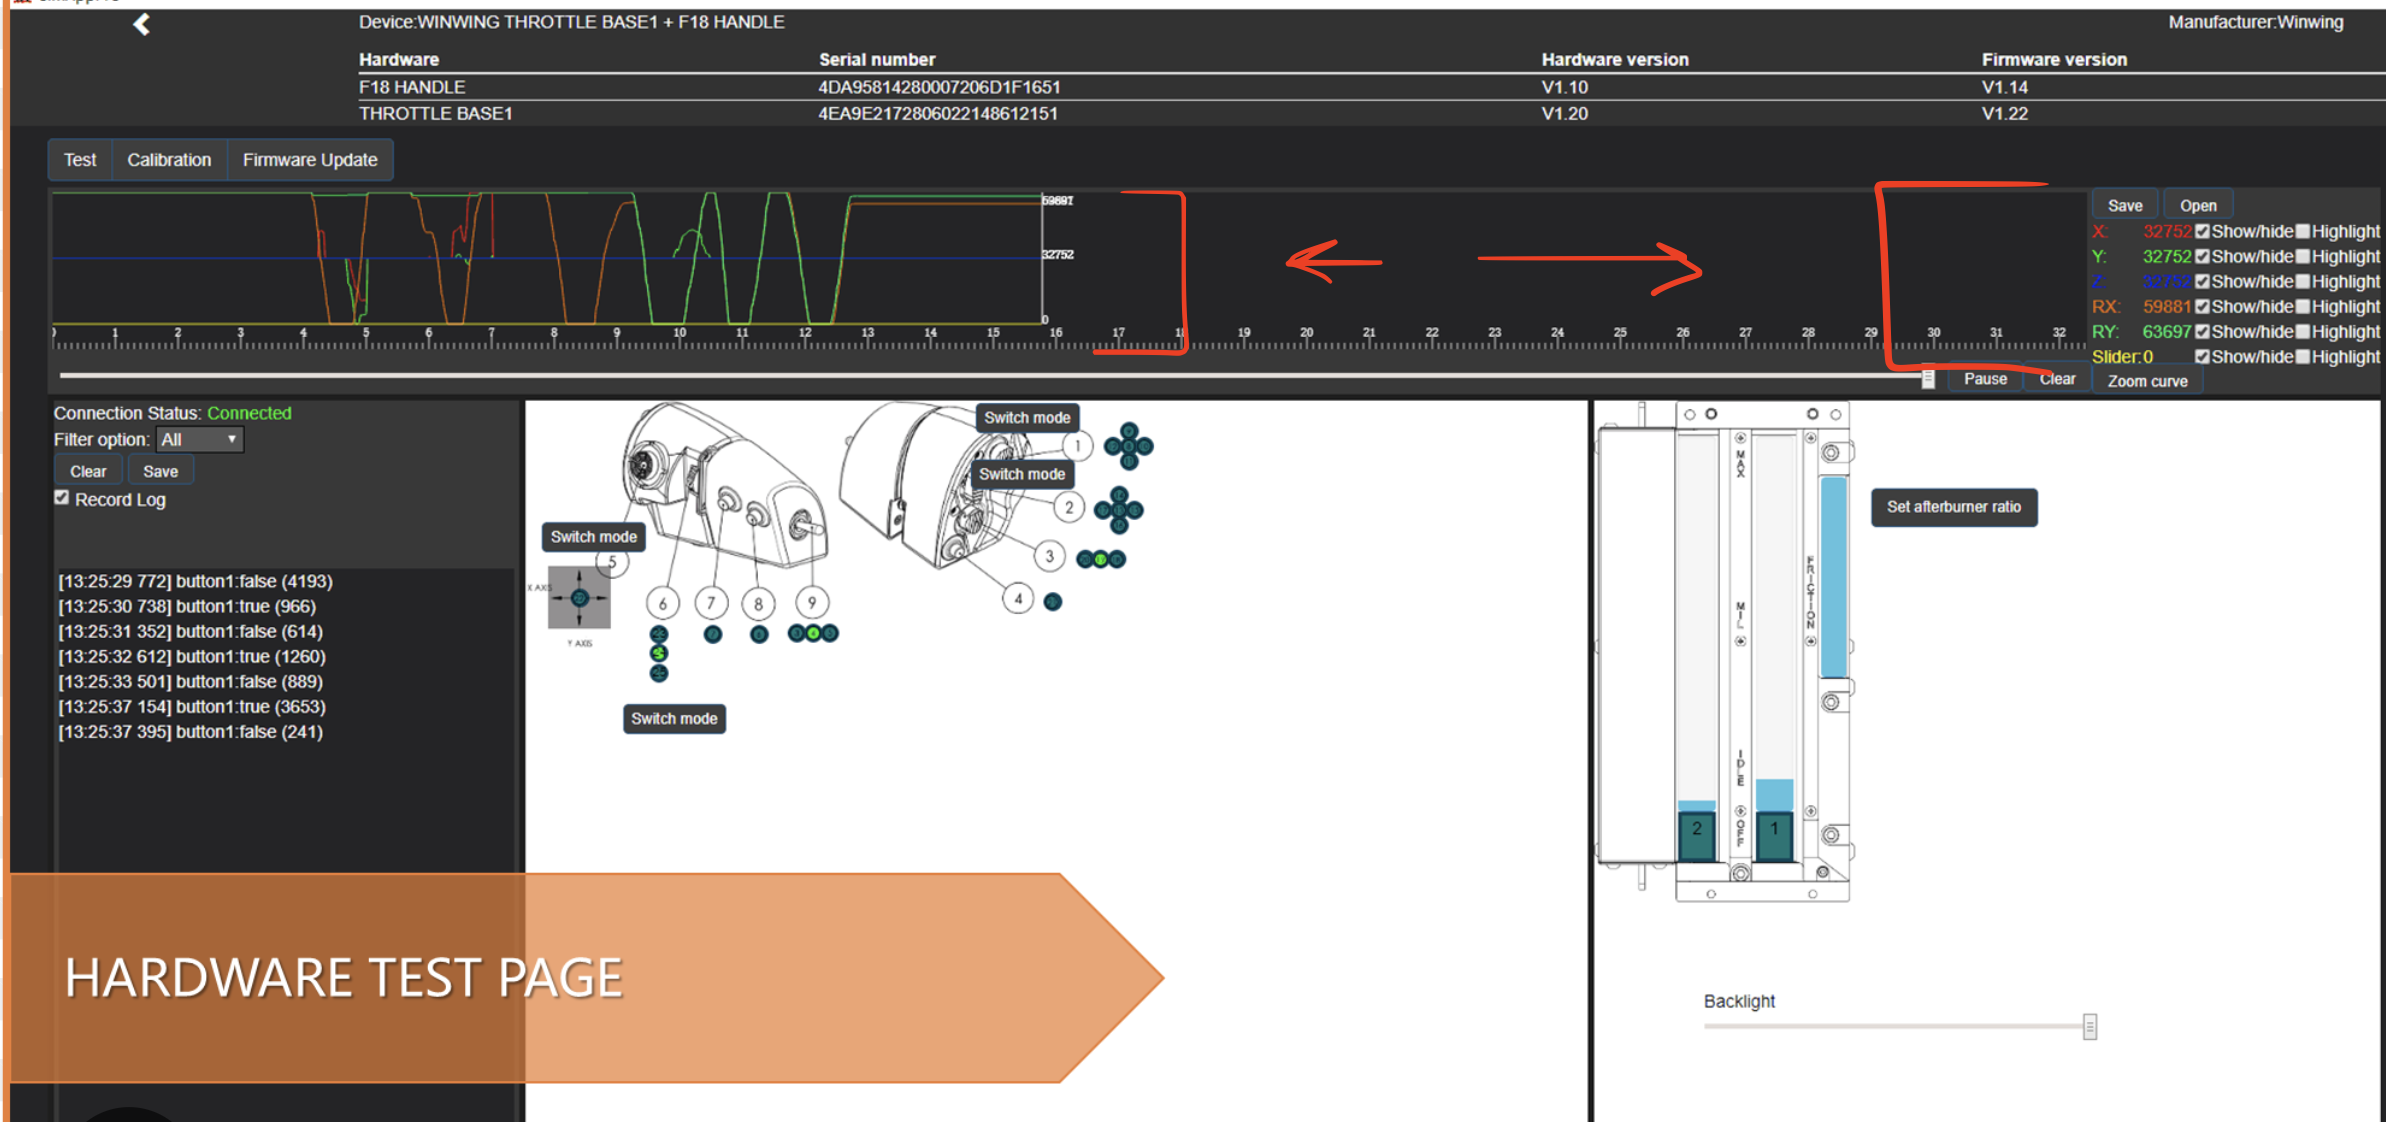The image size is (2386, 1122).
Task: Click four-way hat indicator beside circle 1
Action: pyautogui.click(x=1129, y=446)
